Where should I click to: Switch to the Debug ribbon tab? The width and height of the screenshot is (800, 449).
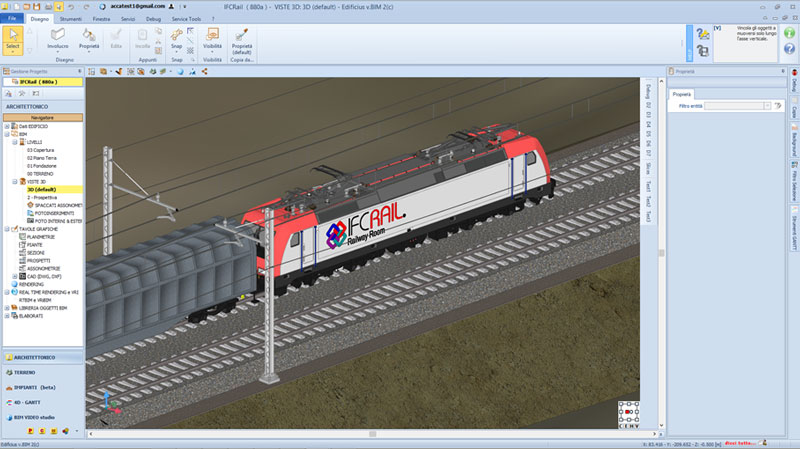click(x=153, y=19)
